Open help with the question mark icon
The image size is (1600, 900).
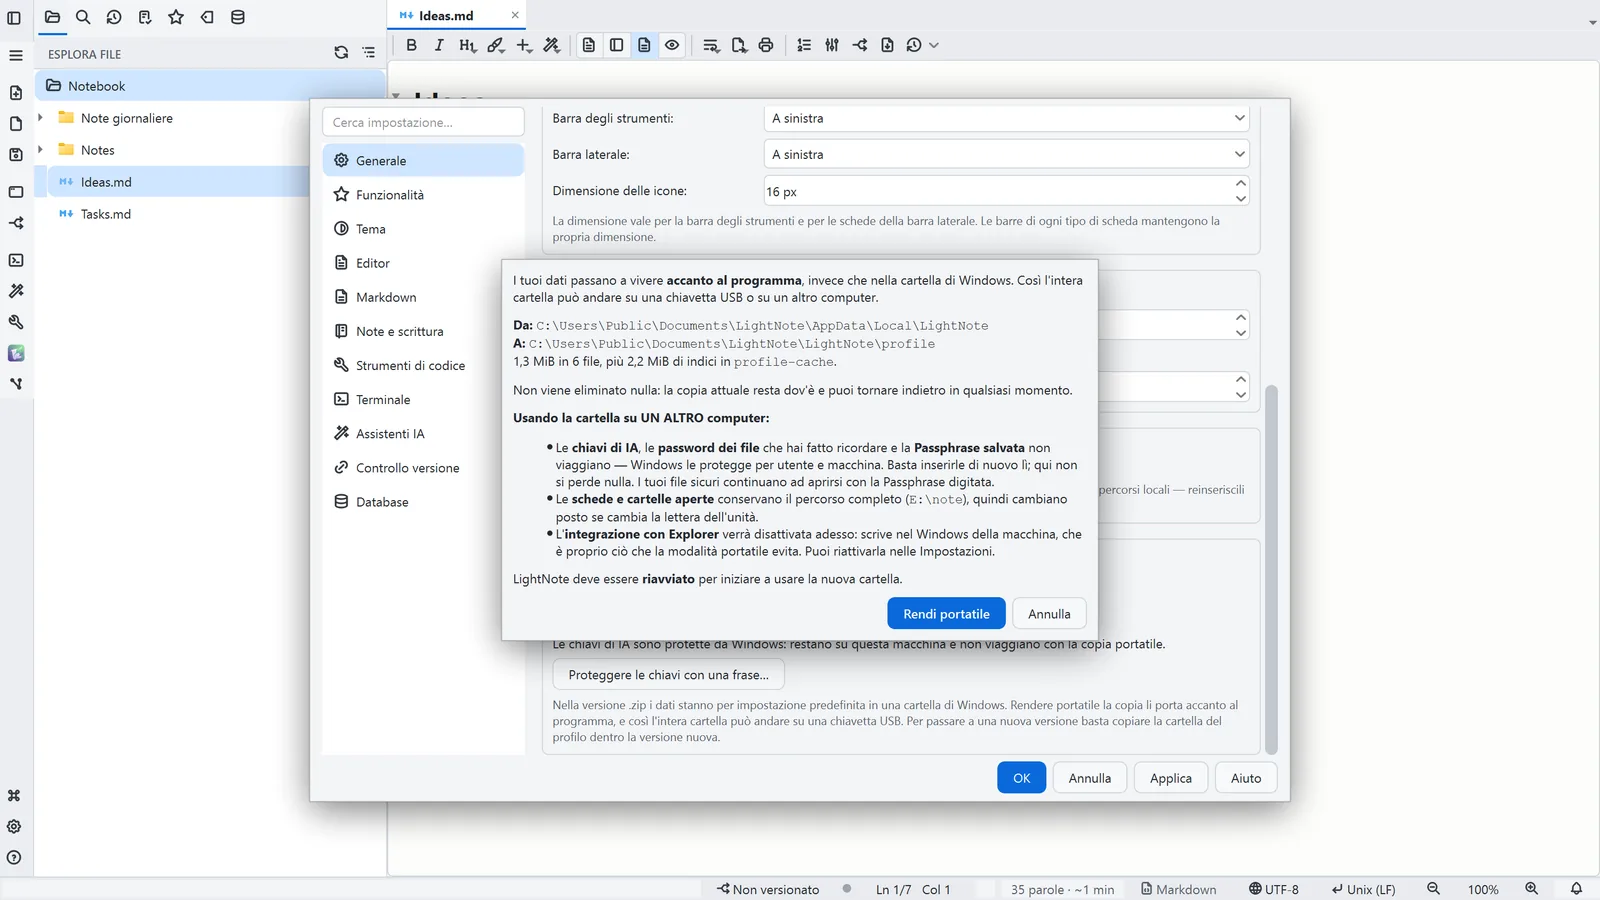[x=14, y=858]
